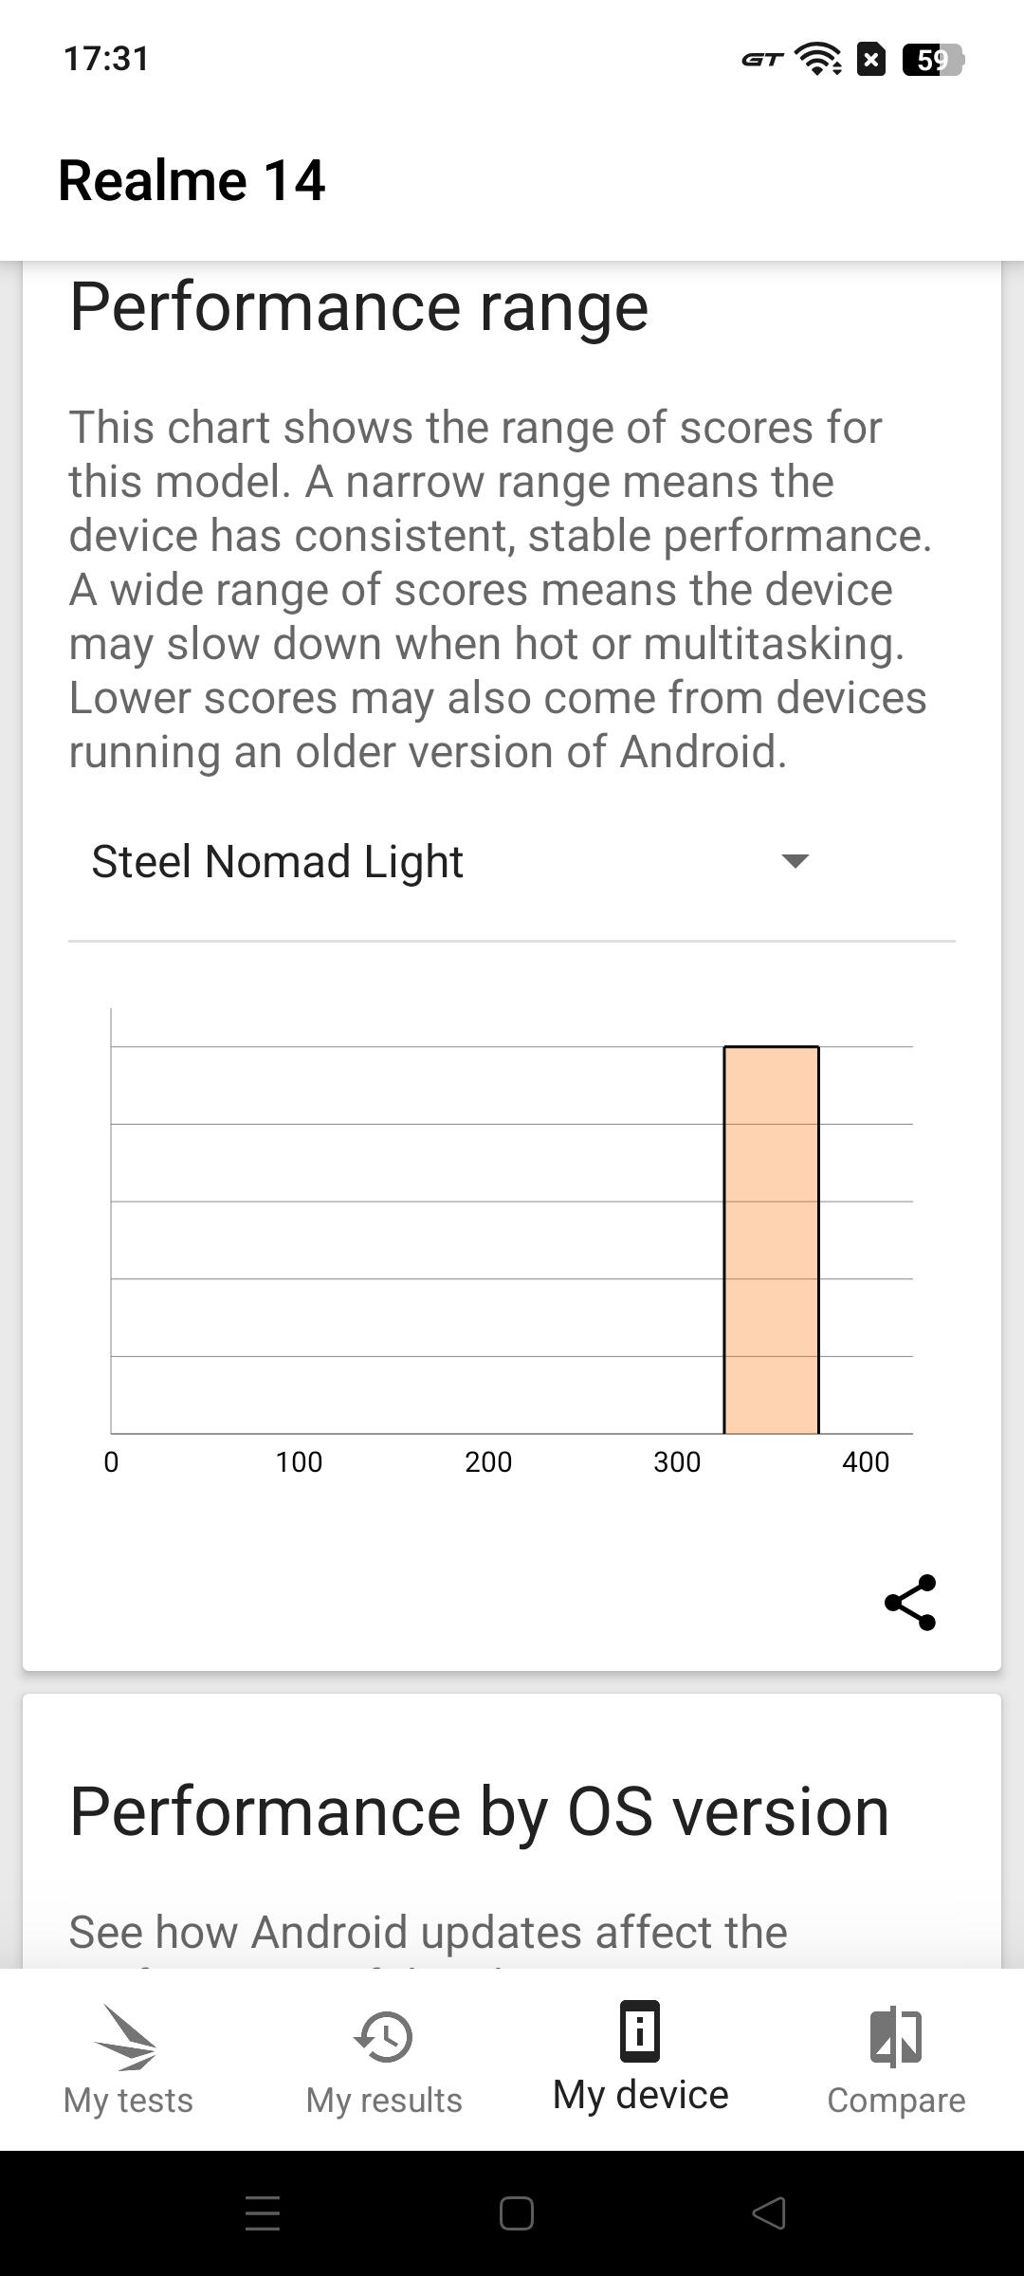Tap the orange score range bar
This screenshot has width=1024, height=2276.
click(x=771, y=1240)
